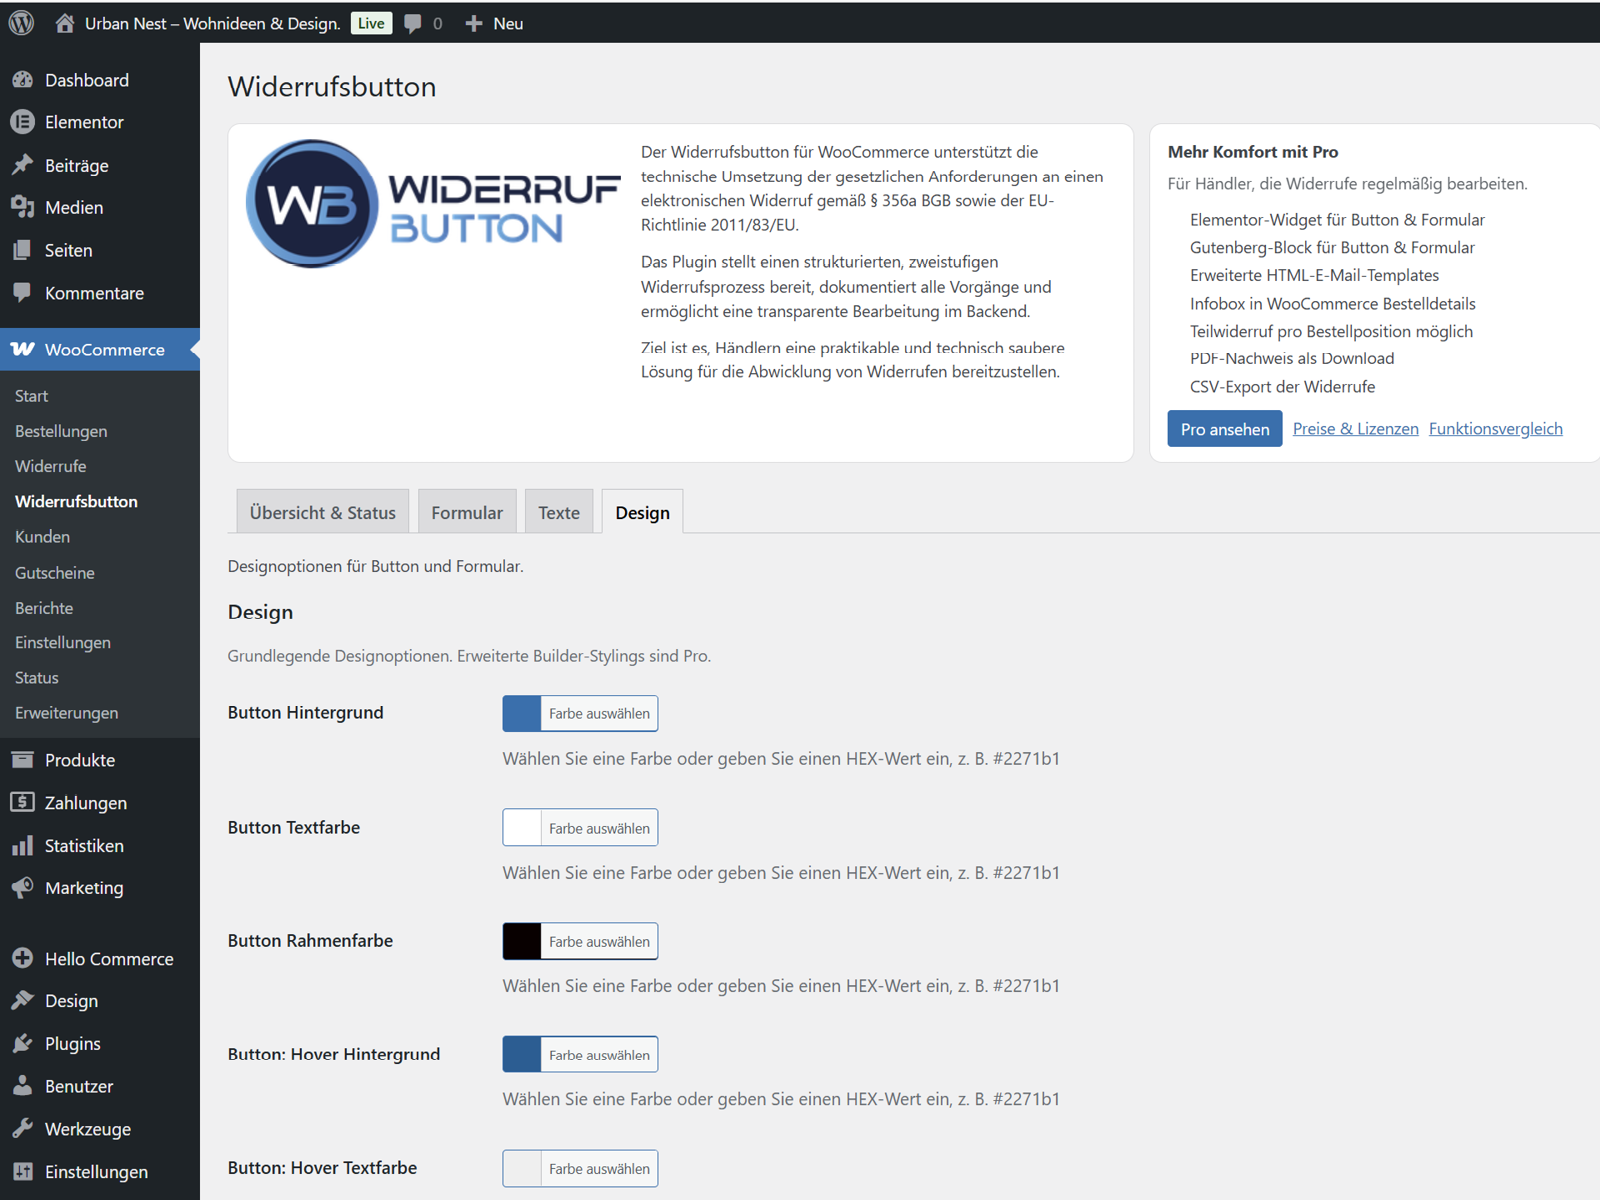
Task: Click the Button Textfarbe white color swatch
Action: [522, 828]
